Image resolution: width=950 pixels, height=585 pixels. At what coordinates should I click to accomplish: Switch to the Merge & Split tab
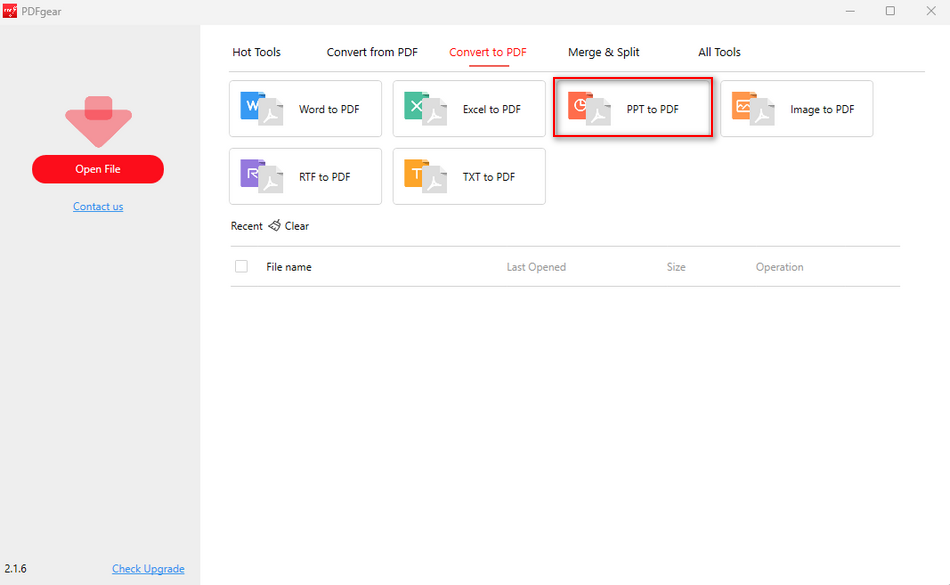pyautogui.click(x=603, y=51)
